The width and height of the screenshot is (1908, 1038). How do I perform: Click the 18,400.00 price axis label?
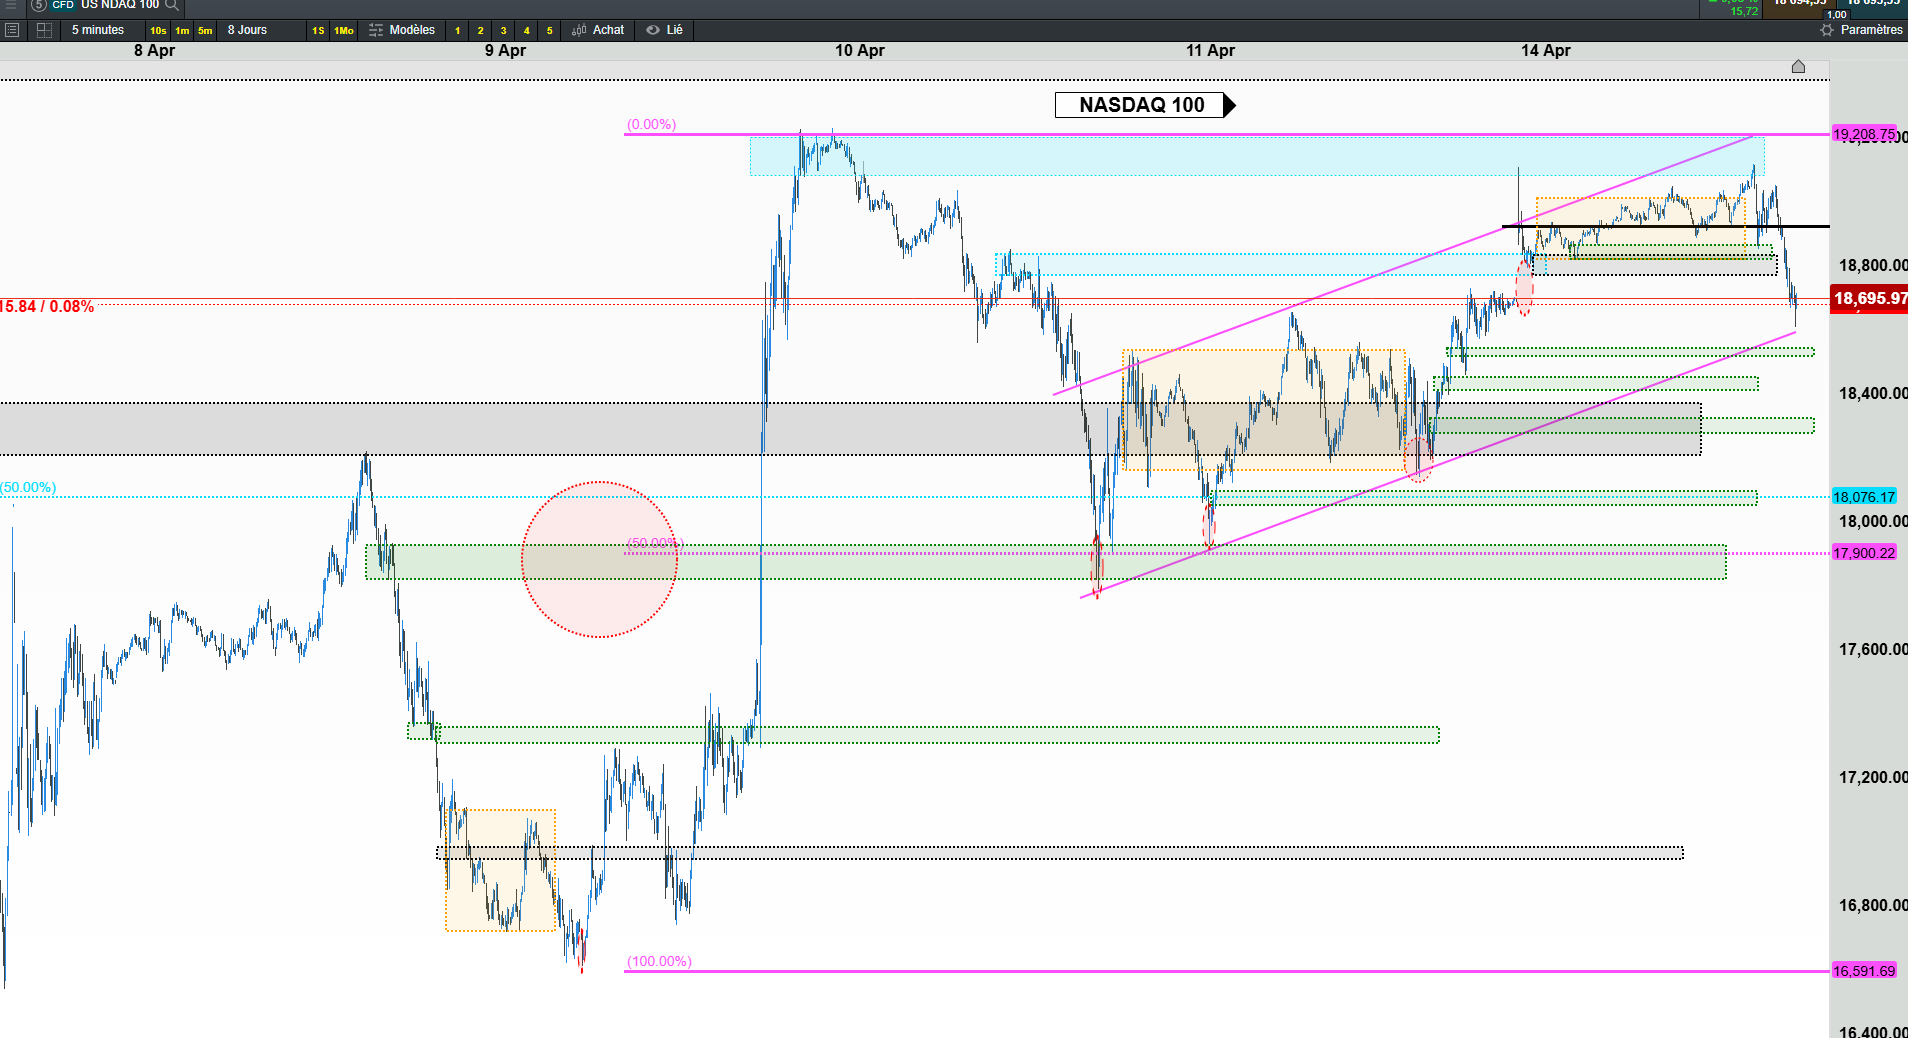(1873, 393)
